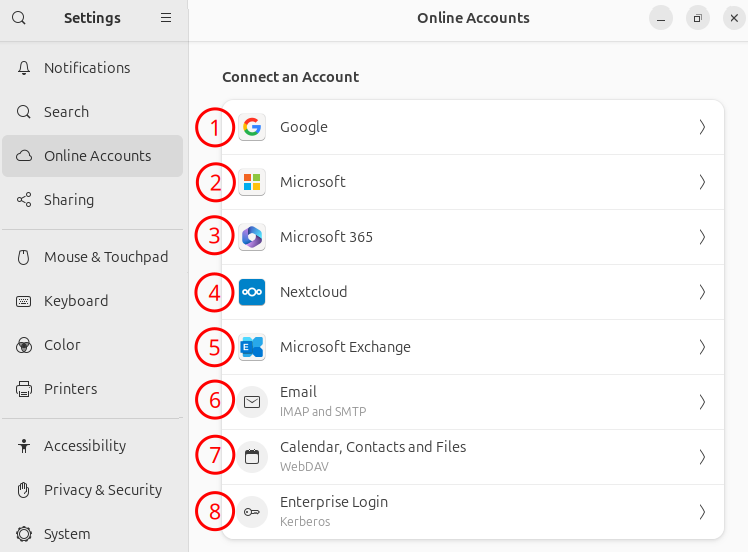Viewport: 748px width, 552px height.
Task: Click the Email envelope icon
Action: [x=252, y=402]
